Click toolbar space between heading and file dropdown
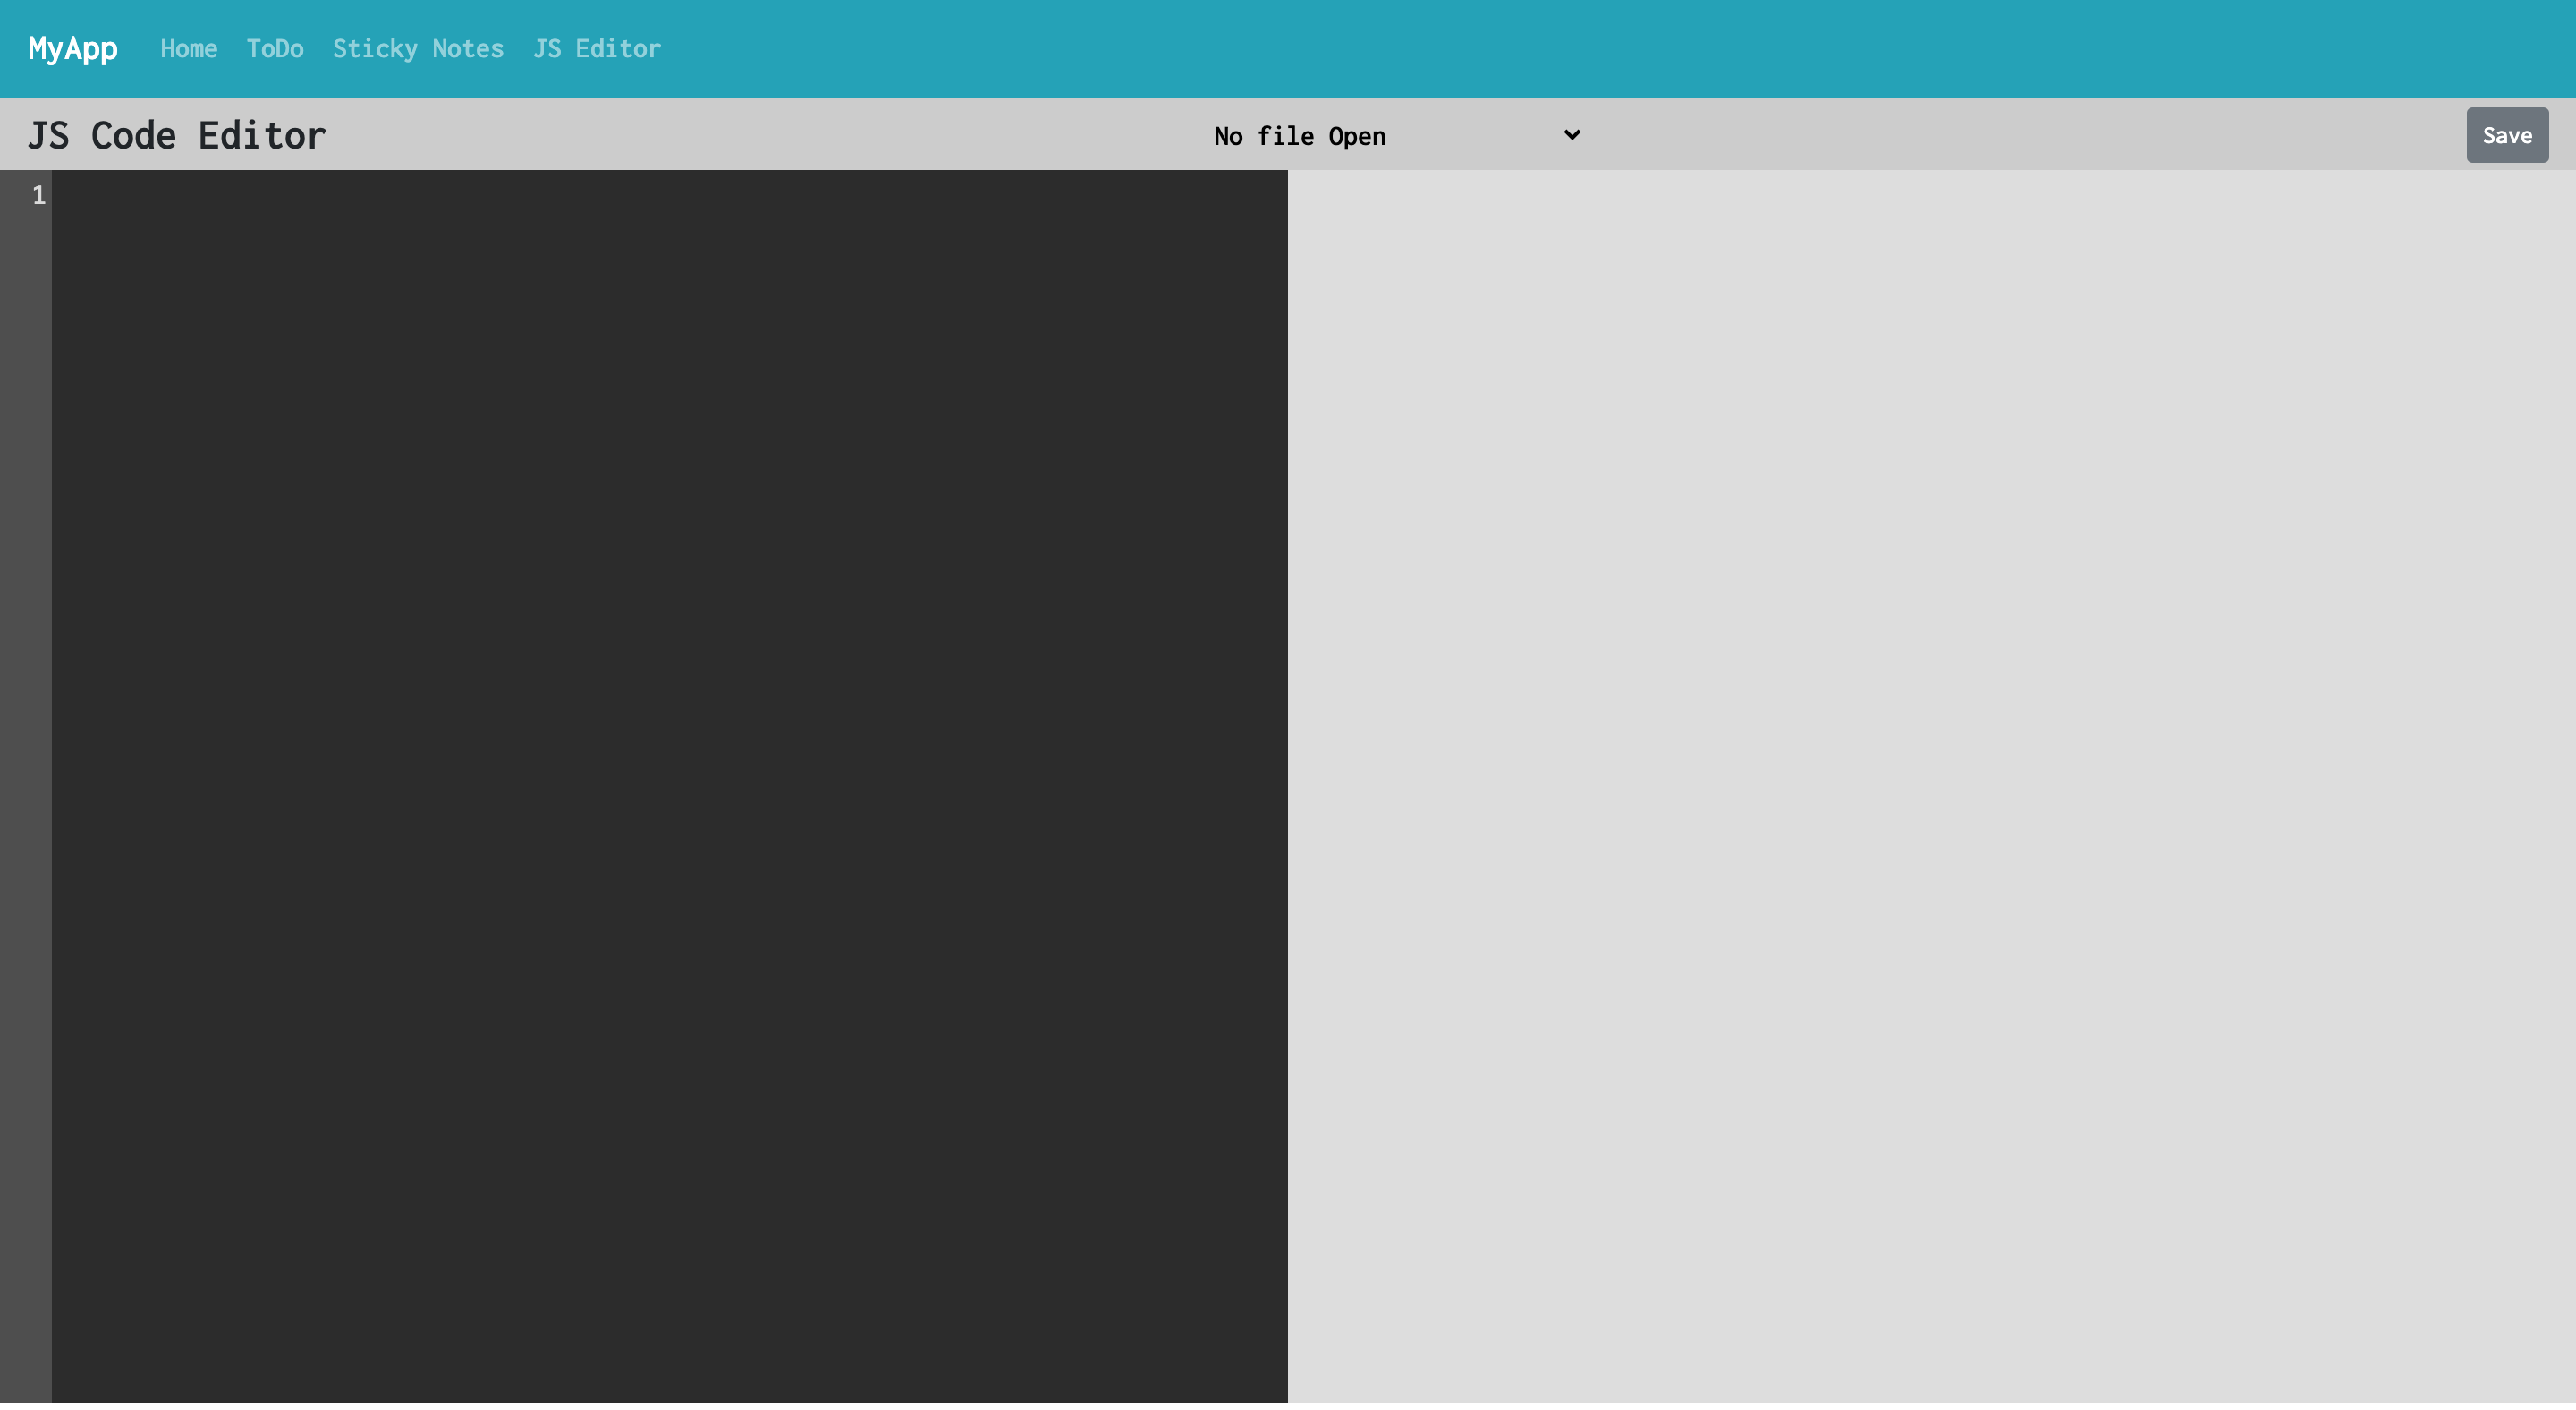Viewport: 2576px width, 1410px height. (x=766, y=135)
